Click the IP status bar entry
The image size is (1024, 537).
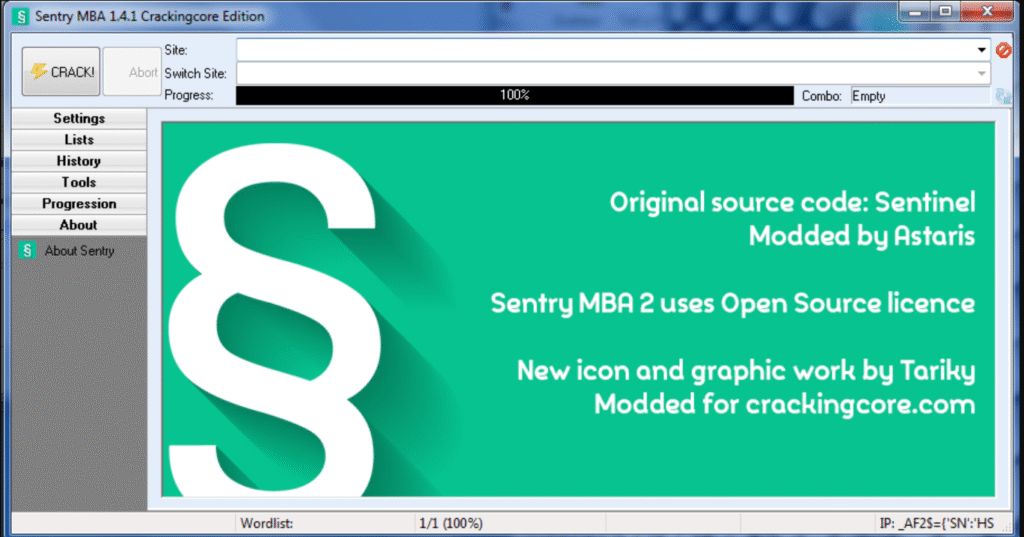pyautogui.click(x=936, y=523)
